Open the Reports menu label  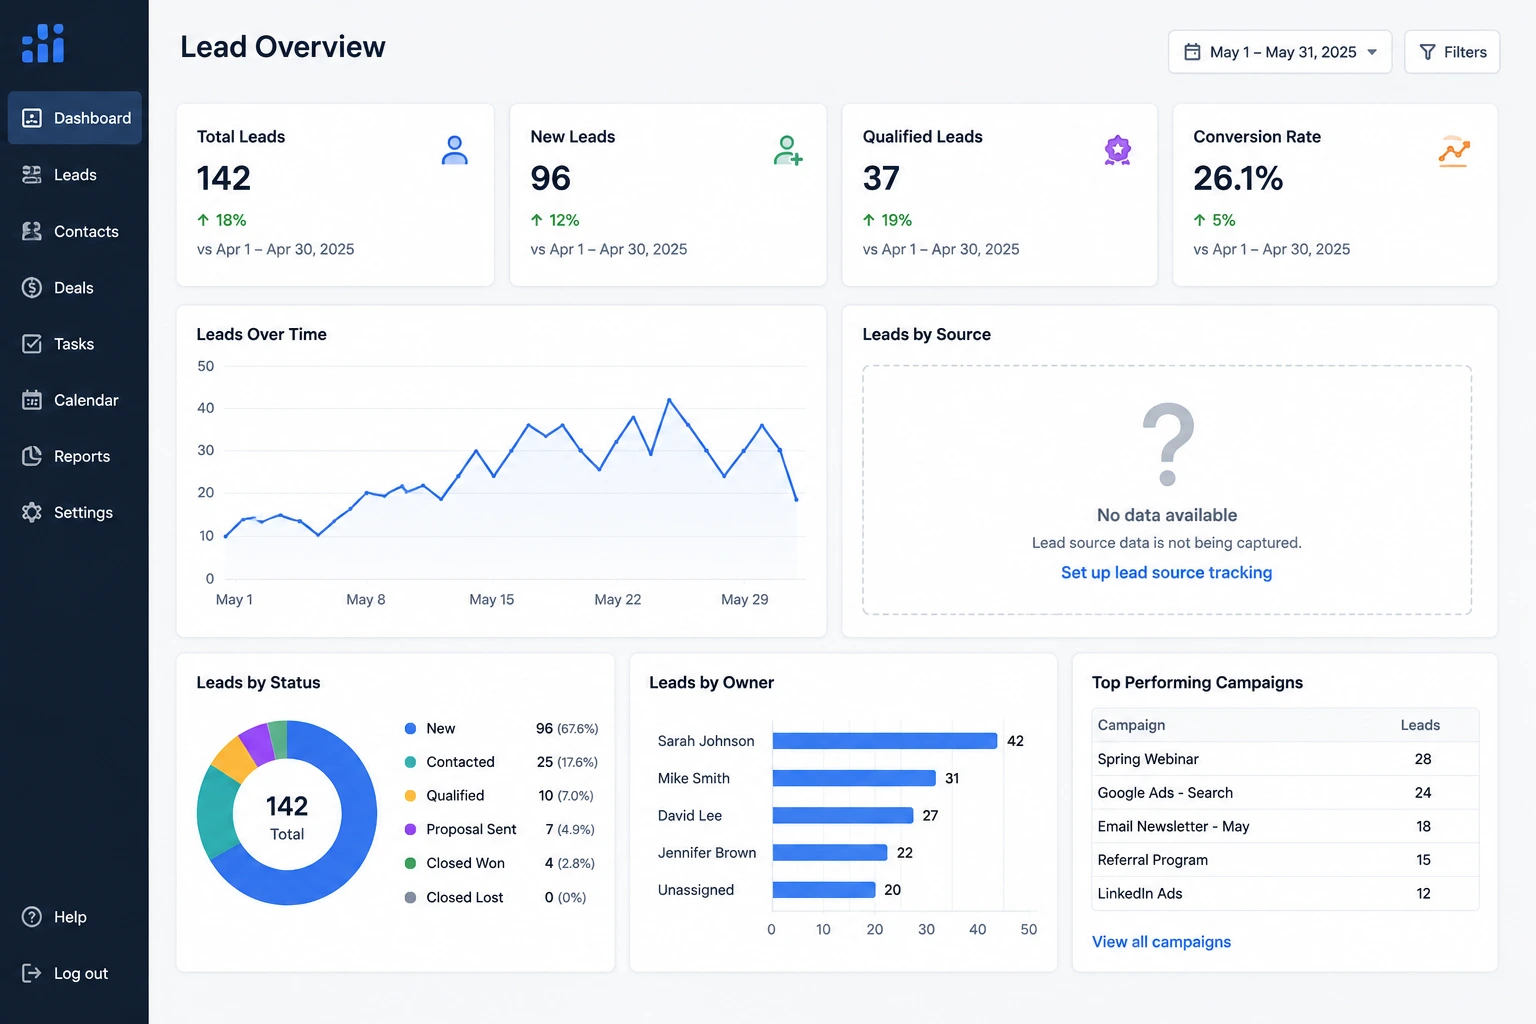coord(82,456)
